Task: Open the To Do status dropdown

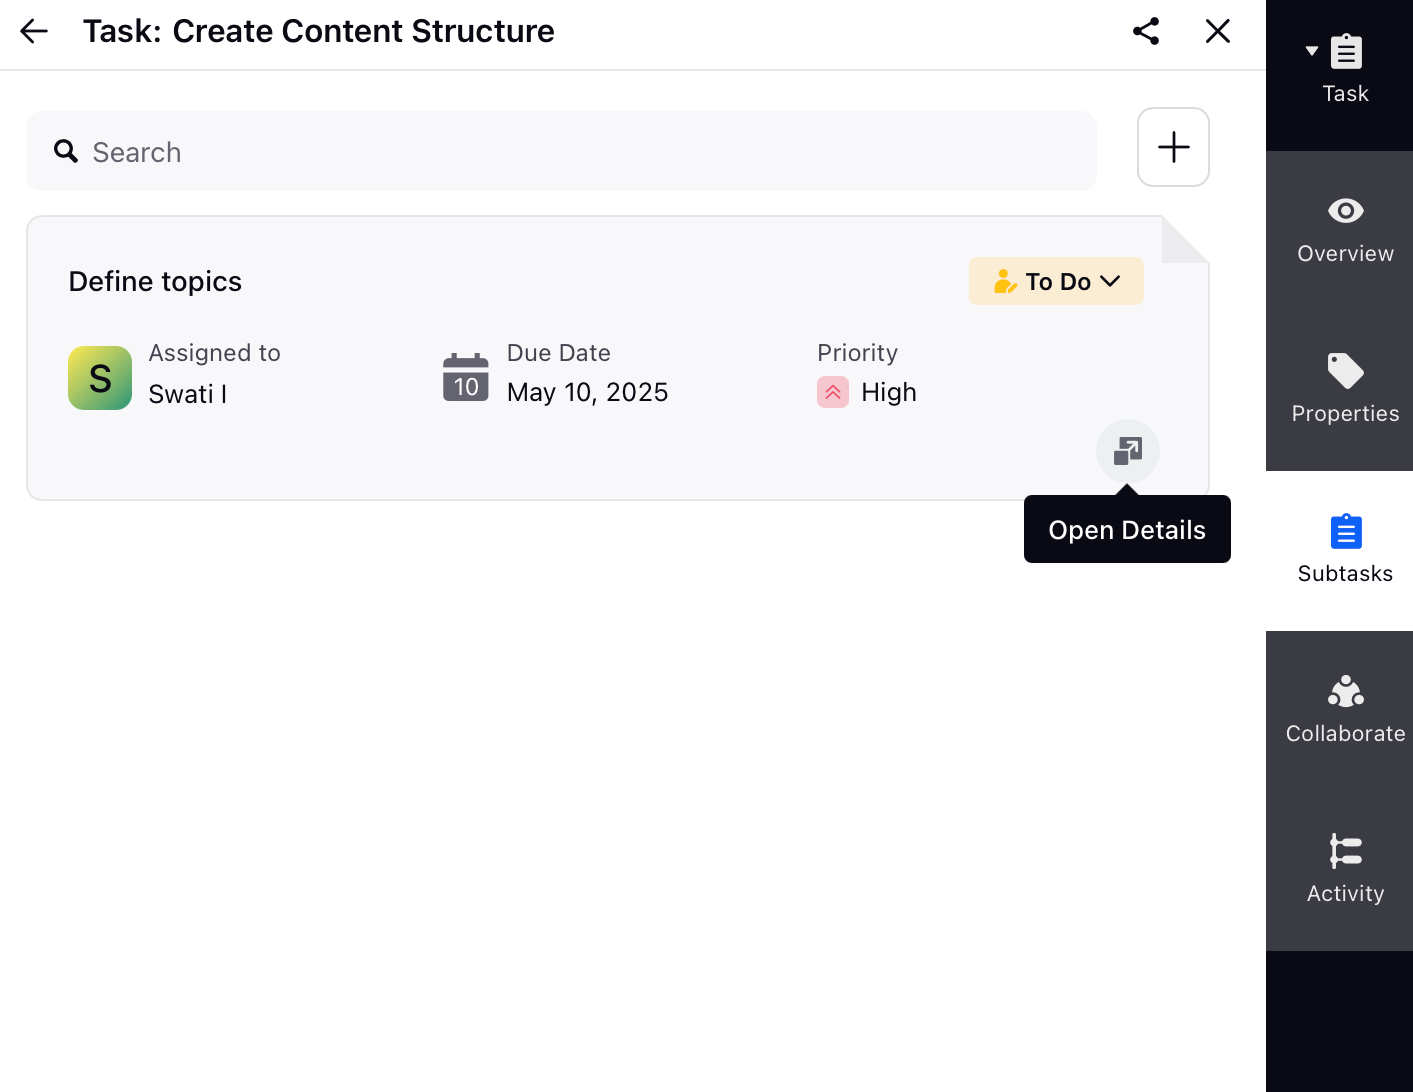Action: pos(1056,282)
